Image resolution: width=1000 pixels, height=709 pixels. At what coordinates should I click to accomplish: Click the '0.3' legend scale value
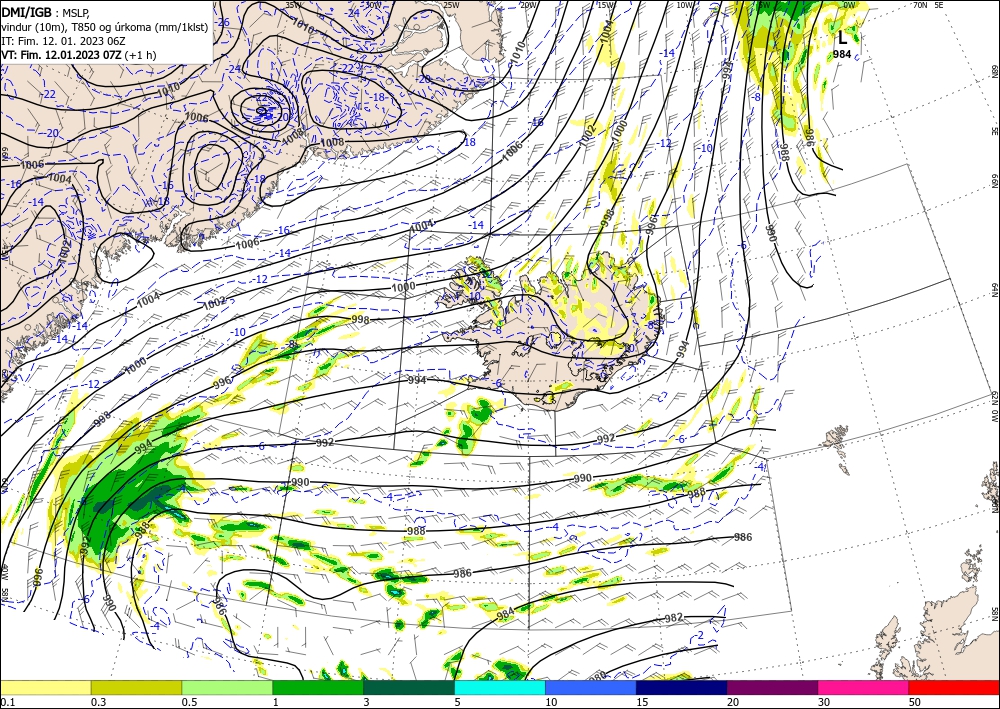[x=98, y=702]
